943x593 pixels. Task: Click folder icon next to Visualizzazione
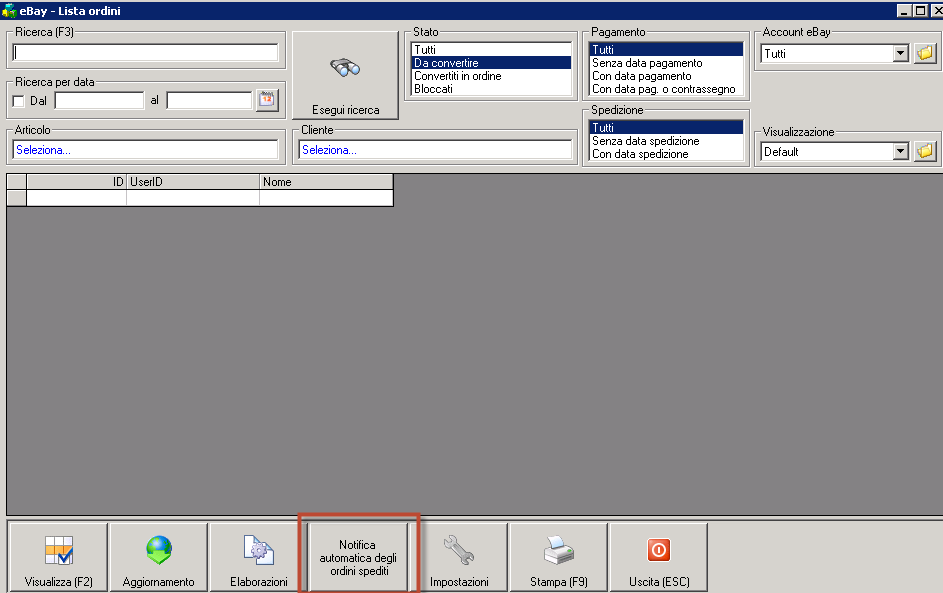925,152
